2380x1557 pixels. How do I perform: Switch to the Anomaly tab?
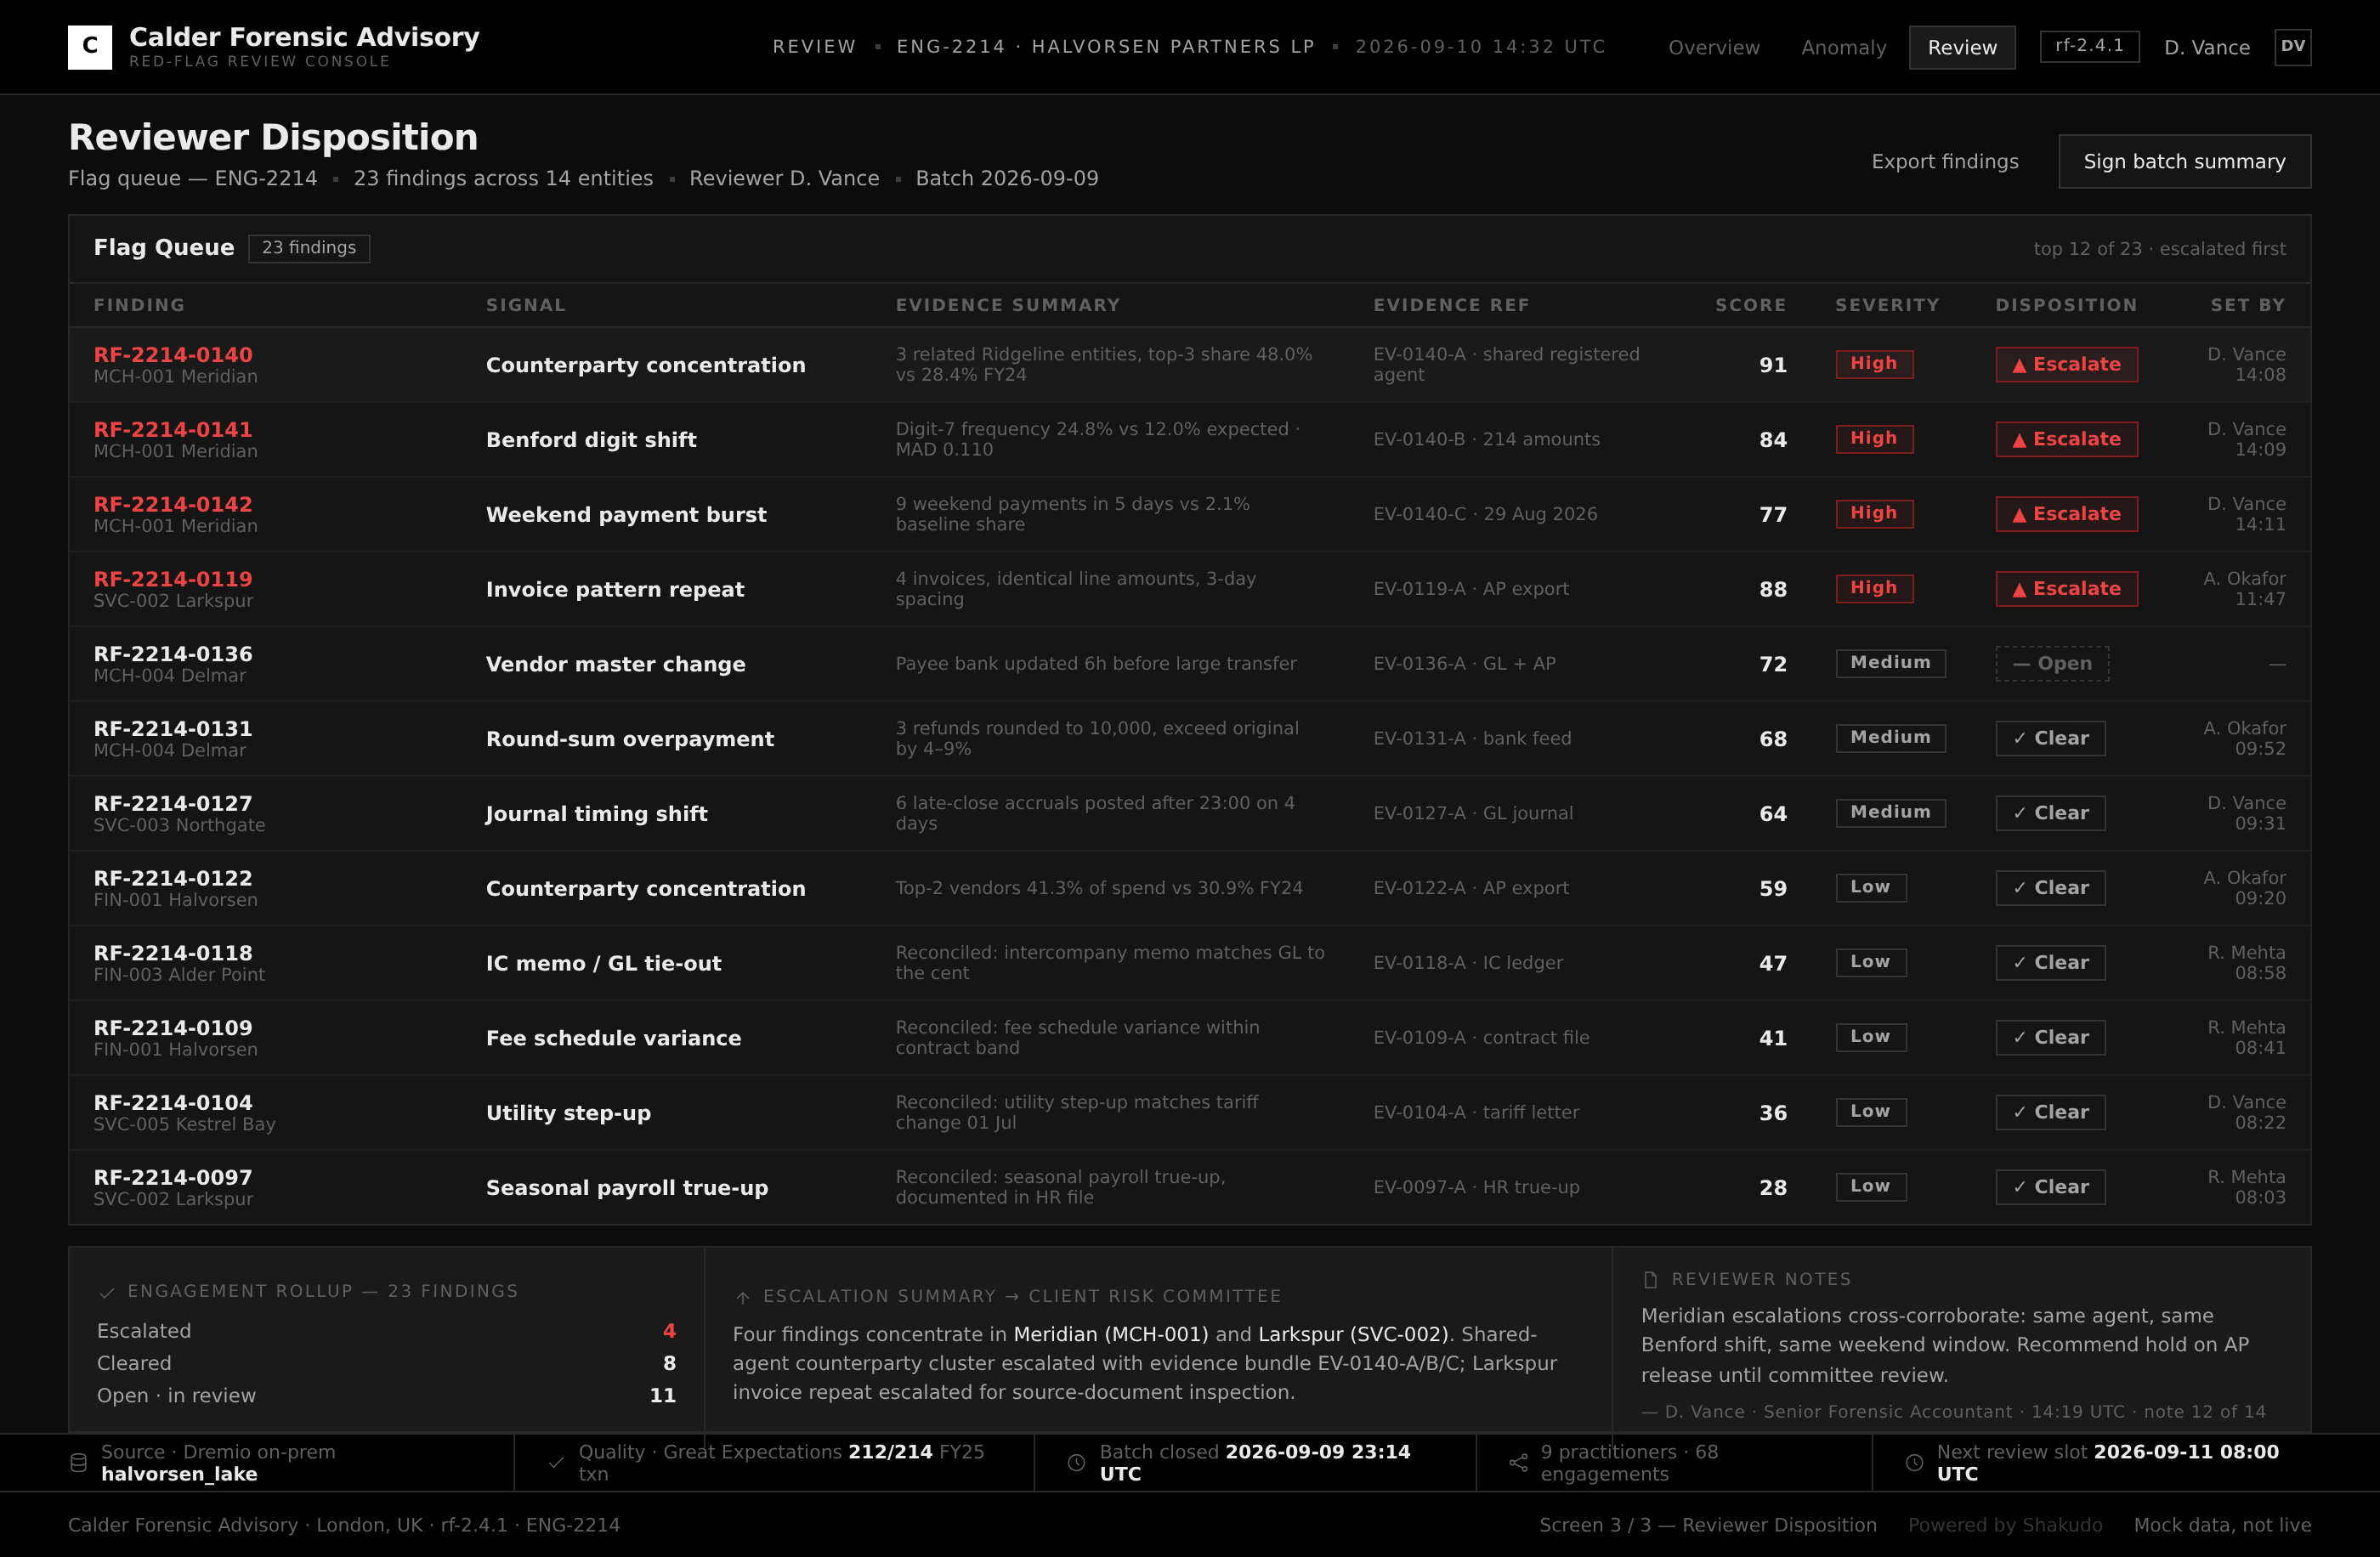tap(1843, 47)
